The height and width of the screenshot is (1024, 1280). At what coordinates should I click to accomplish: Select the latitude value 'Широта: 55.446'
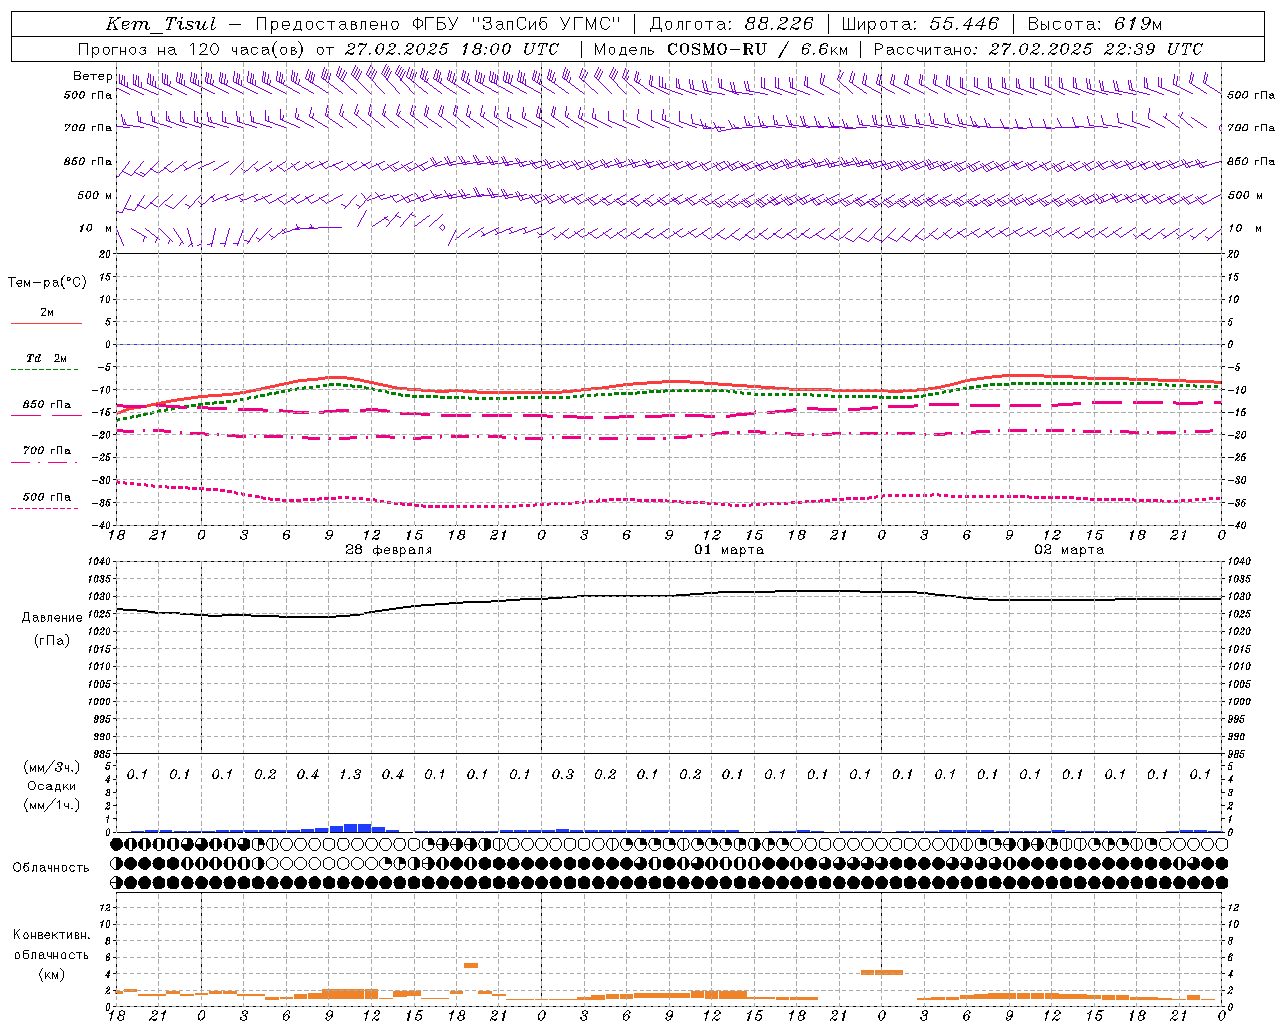[x=919, y=24]
